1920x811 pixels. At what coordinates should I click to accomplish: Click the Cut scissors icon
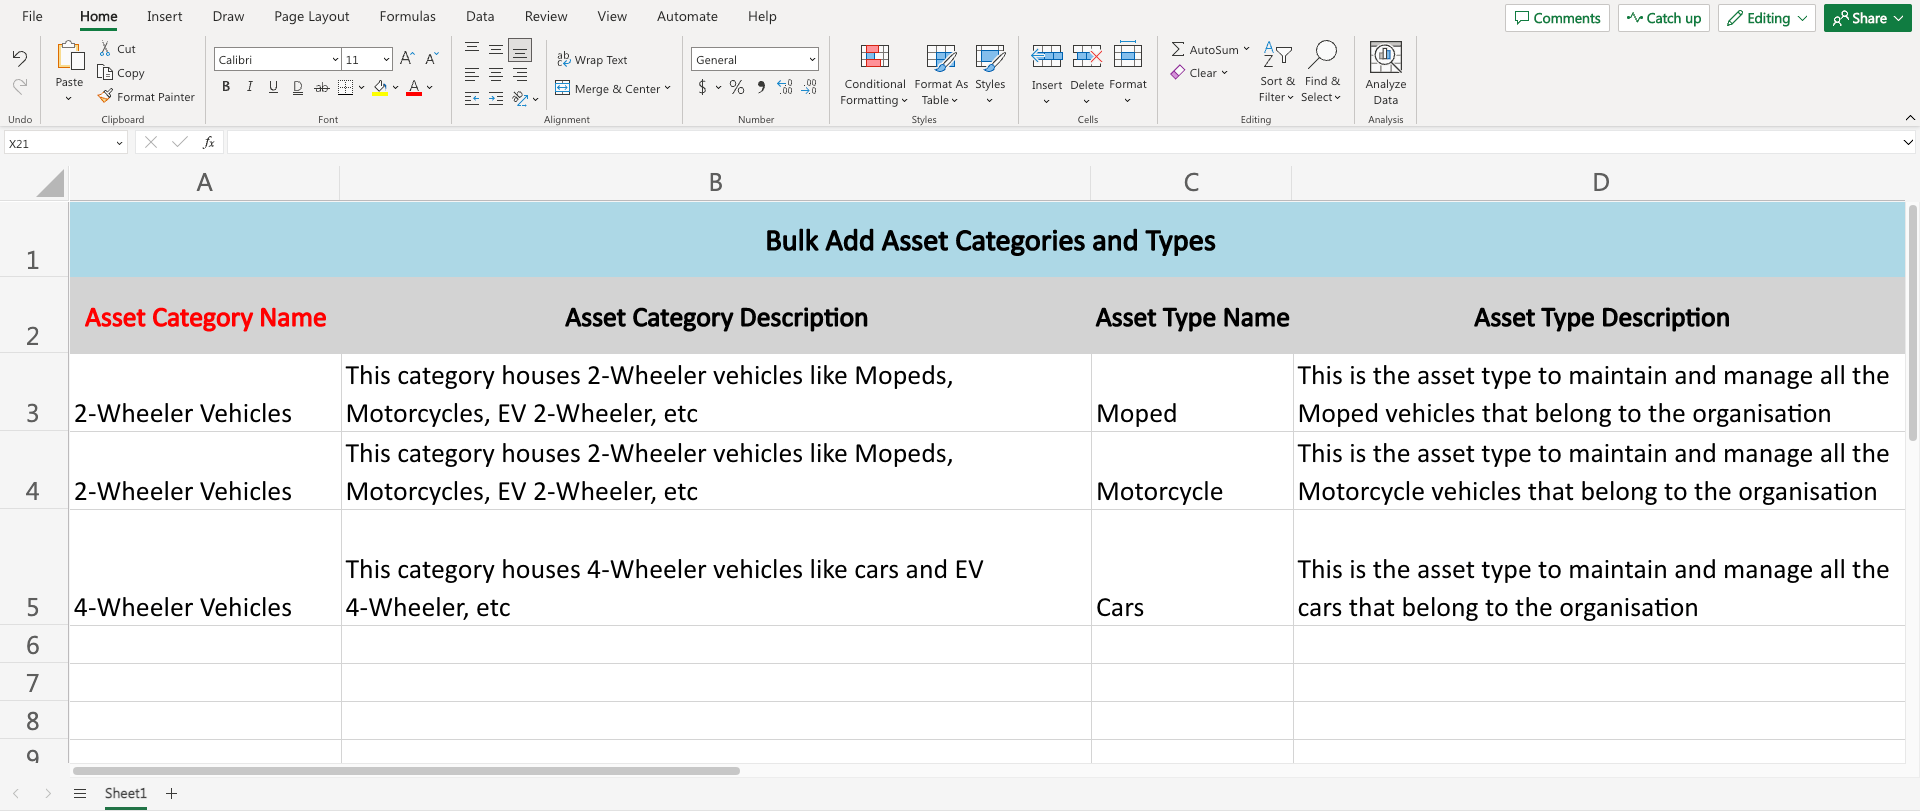[105, 49]
